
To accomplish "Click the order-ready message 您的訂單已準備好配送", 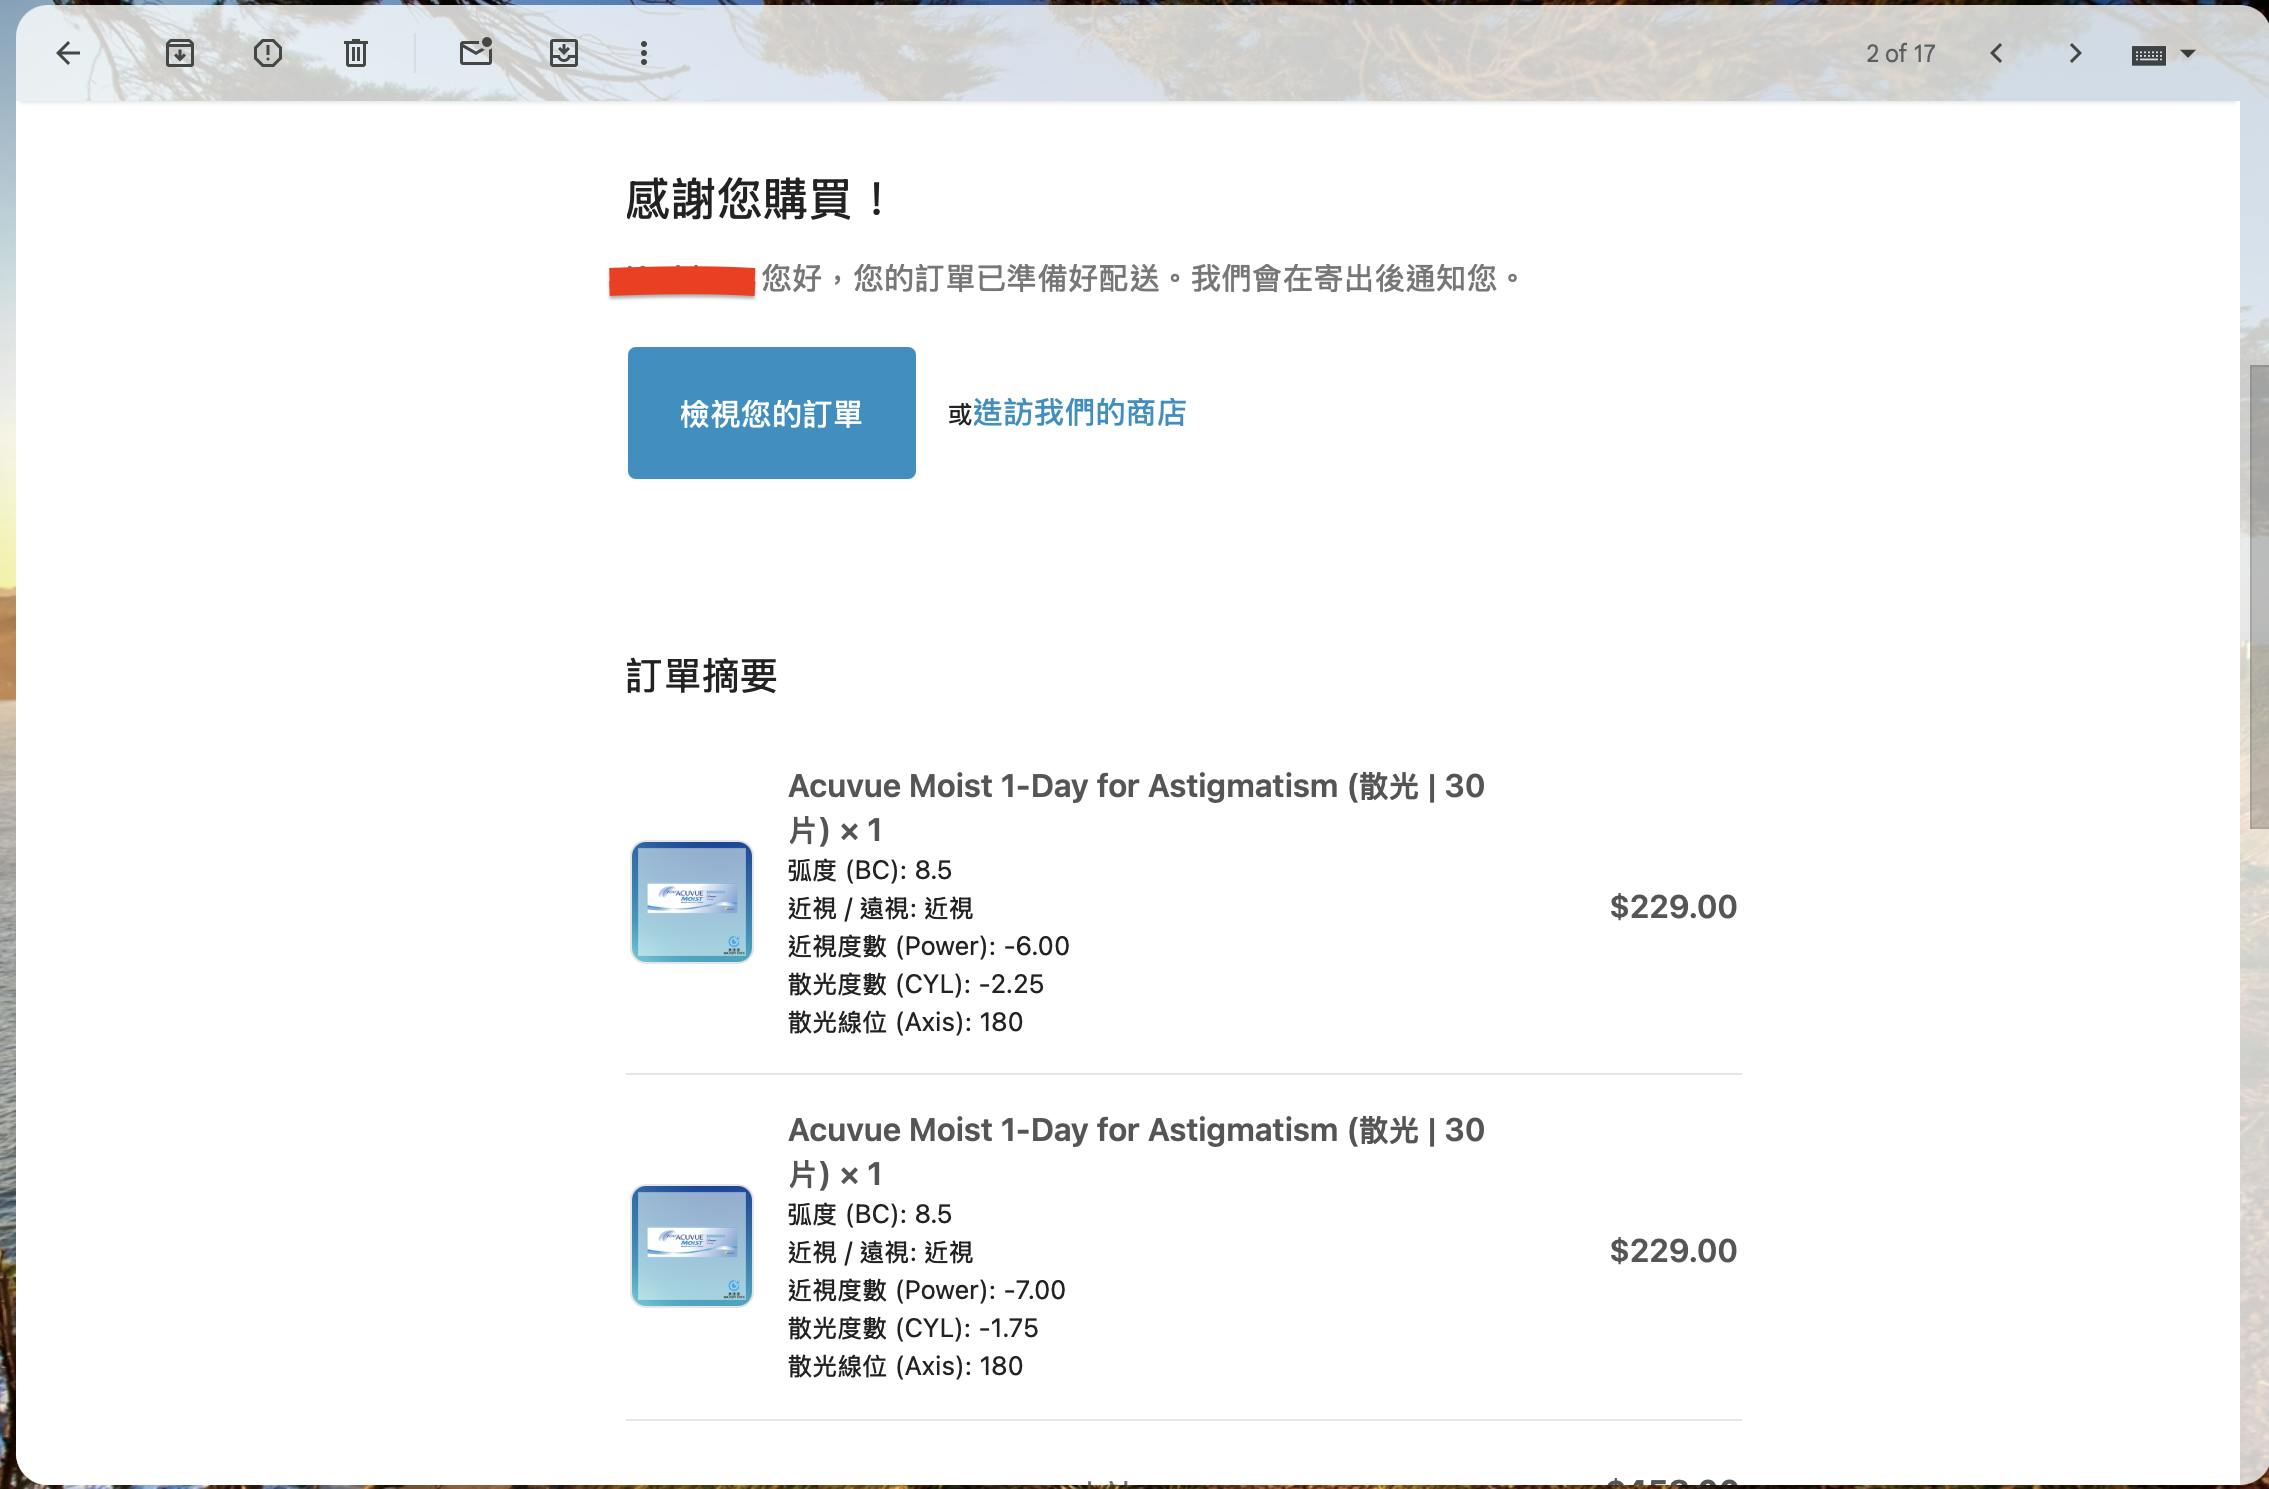I will coord(1005,278).
